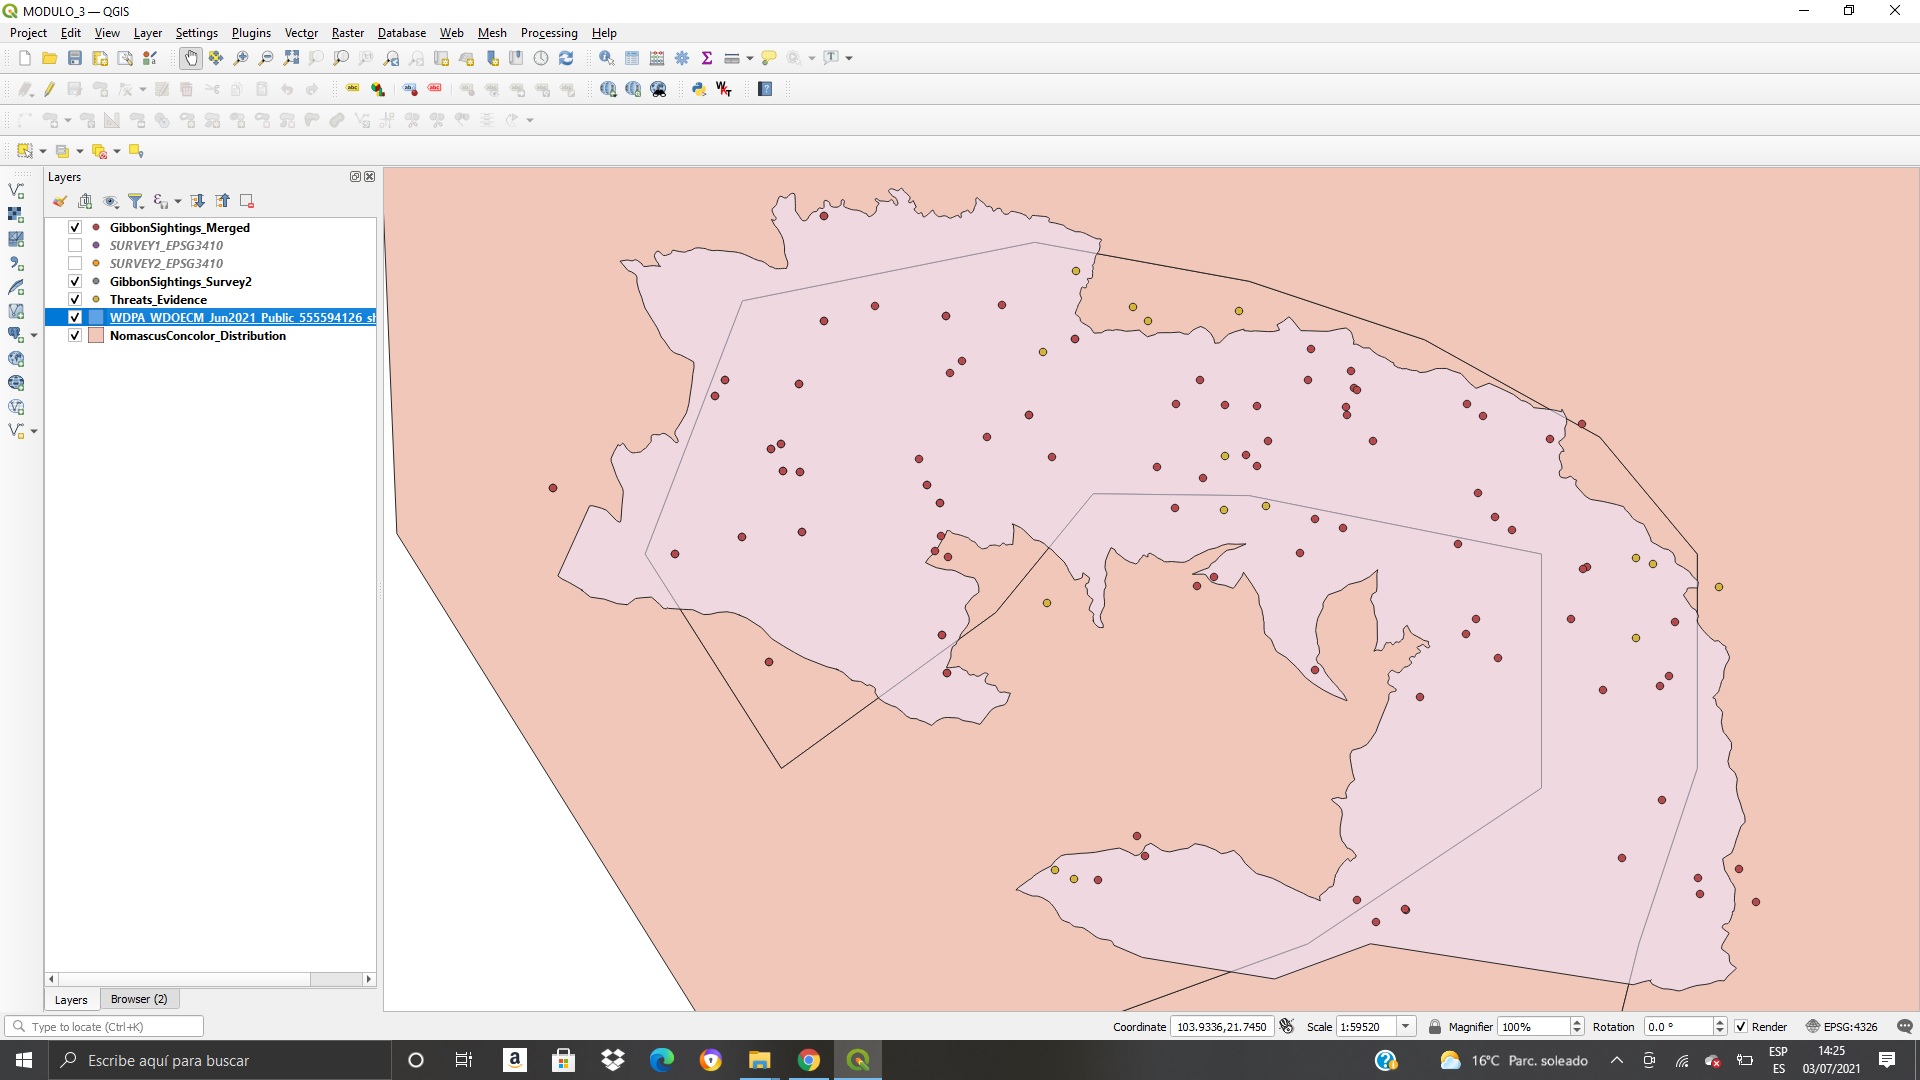Click Save Project floppy disk icon
Screen dimensions: 1920x1080
click(x=74, y=58)
